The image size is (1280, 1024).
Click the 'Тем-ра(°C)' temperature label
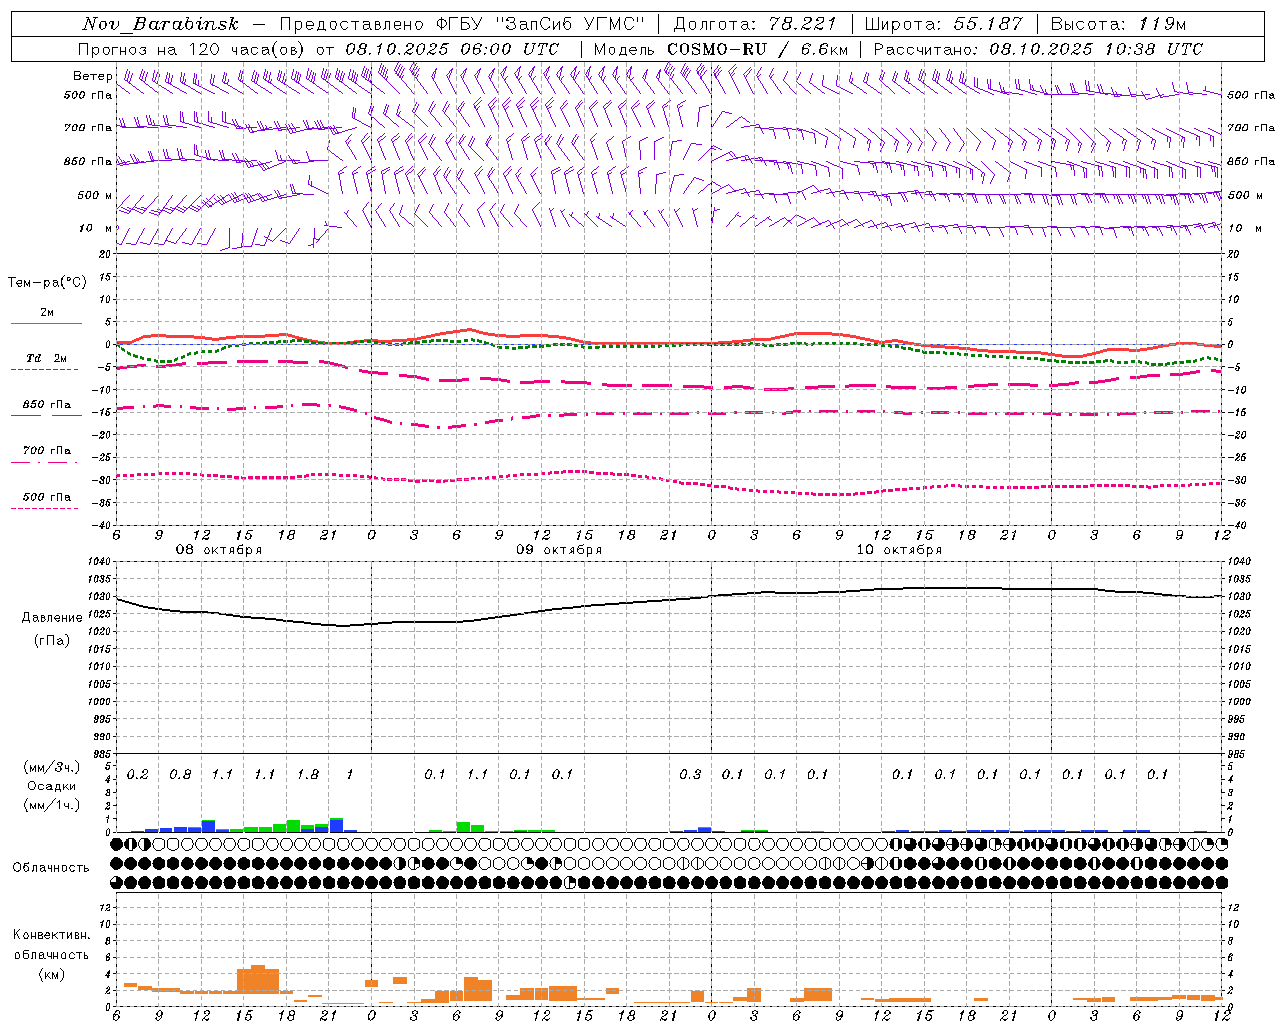pos(47,283)
